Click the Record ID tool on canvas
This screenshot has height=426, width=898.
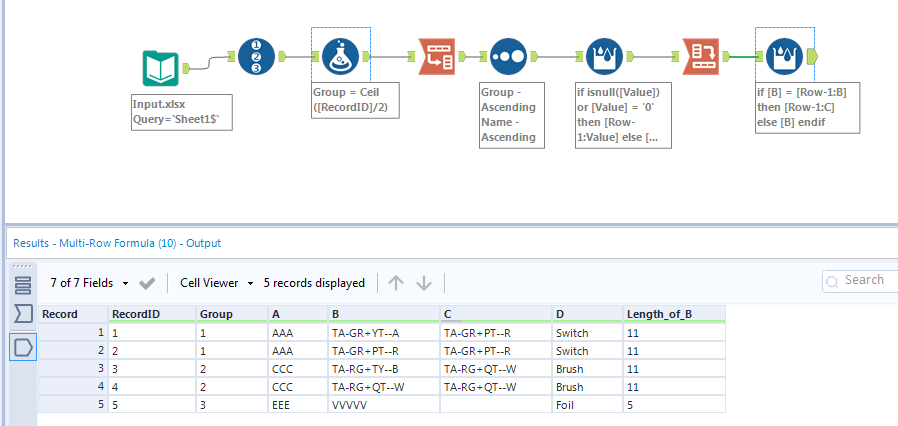(x=256, y=57)
